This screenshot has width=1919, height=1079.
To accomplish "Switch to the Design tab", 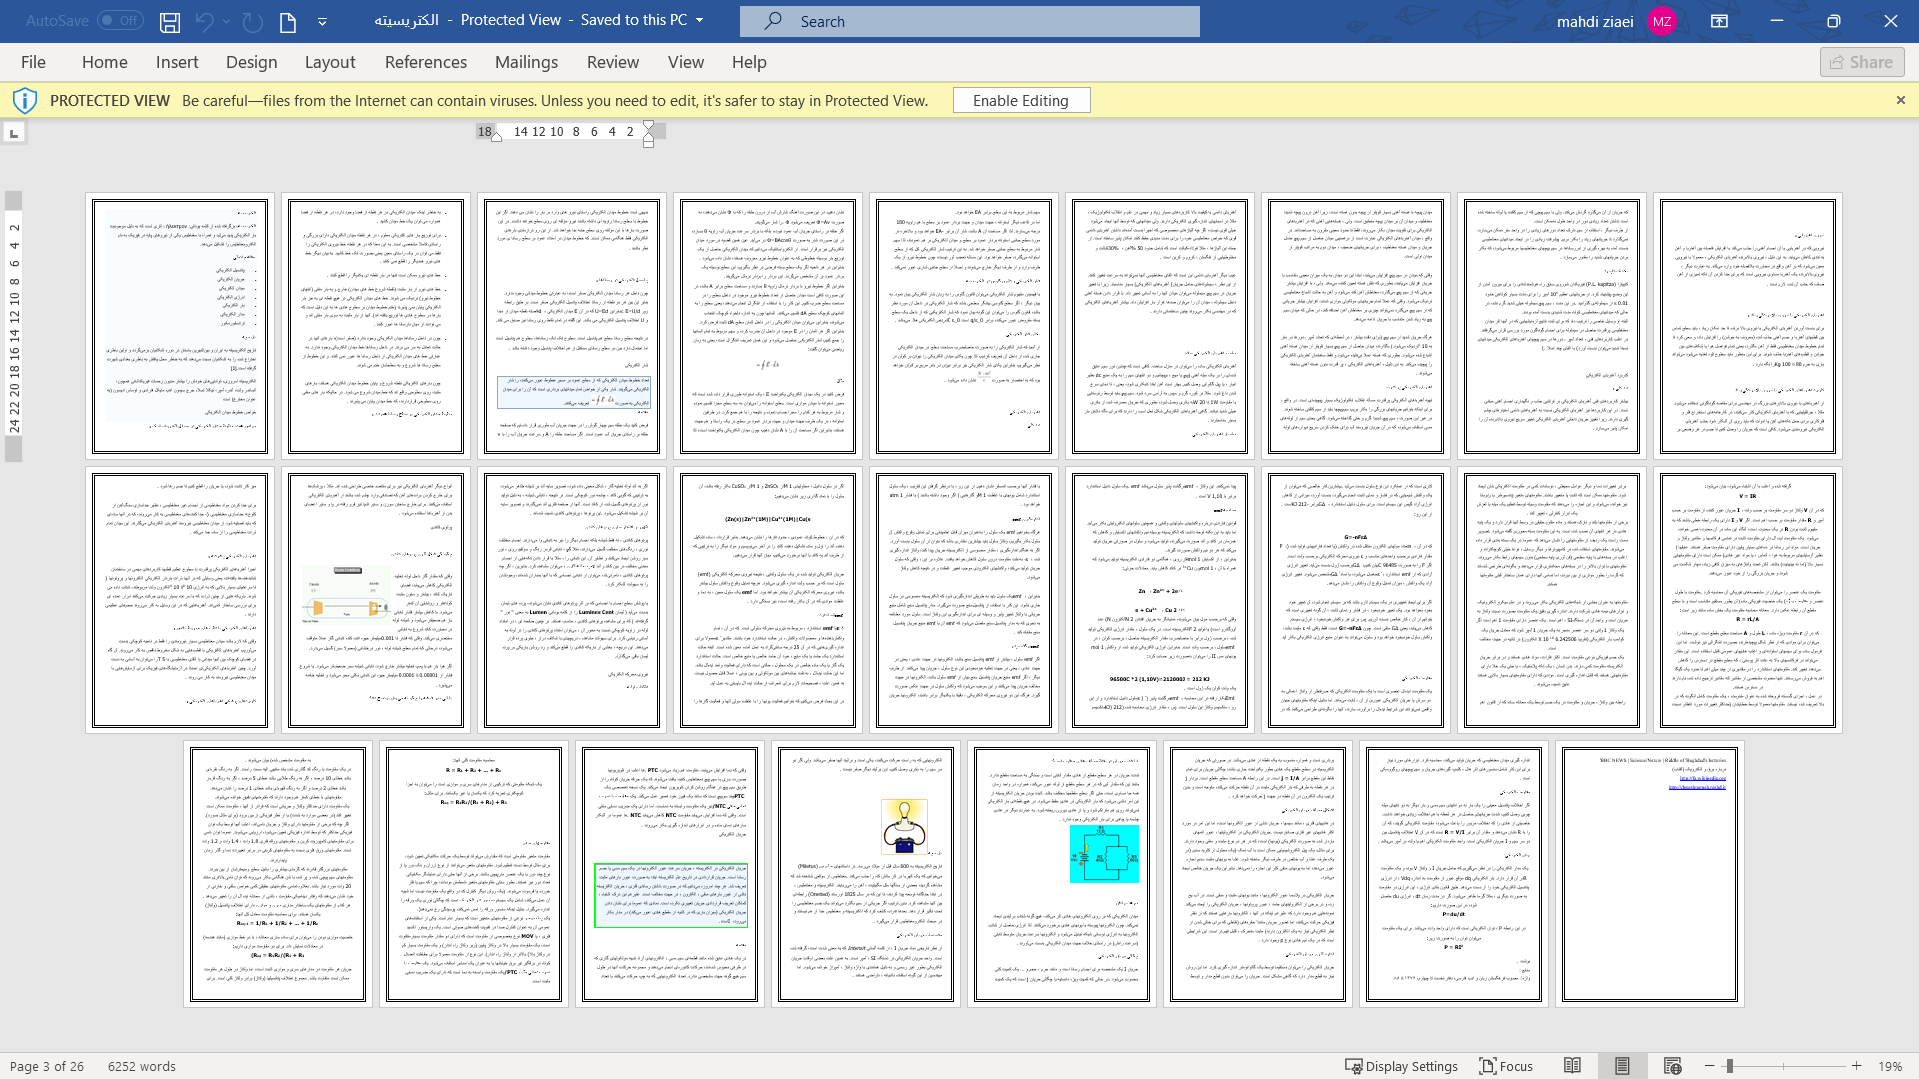I will tap(252, 62).
